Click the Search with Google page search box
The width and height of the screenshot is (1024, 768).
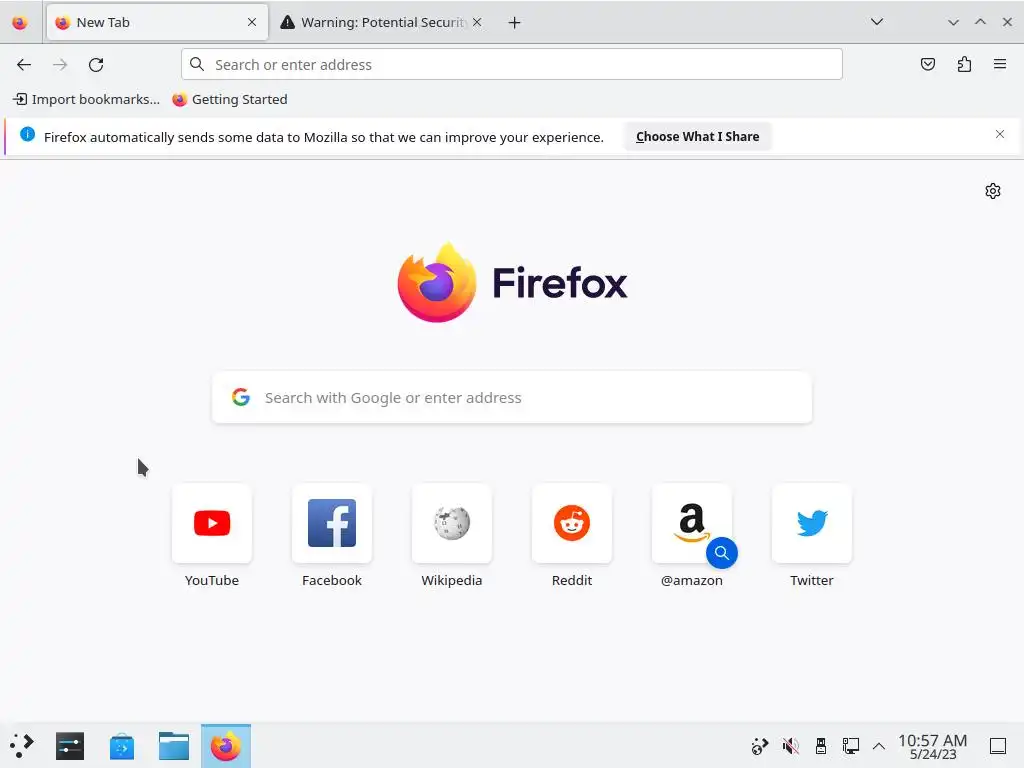pyautogui.click(x=512, y=398)
